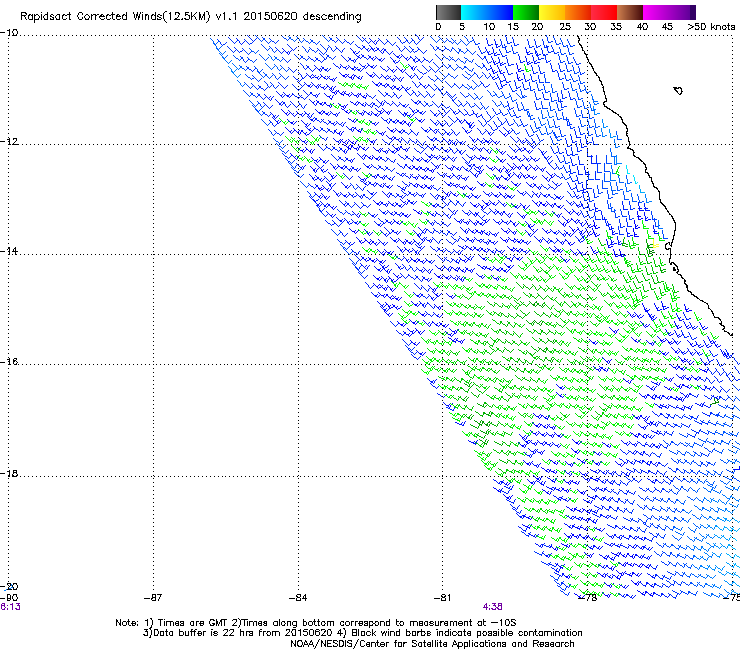
Task: Click the NOAA/NESDIS credit line
Action: (x=432, y=644)
